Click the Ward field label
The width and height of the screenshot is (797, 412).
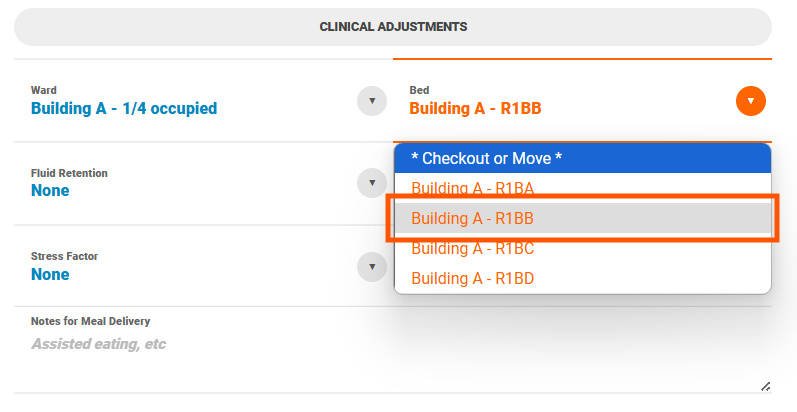pos(44,90)
